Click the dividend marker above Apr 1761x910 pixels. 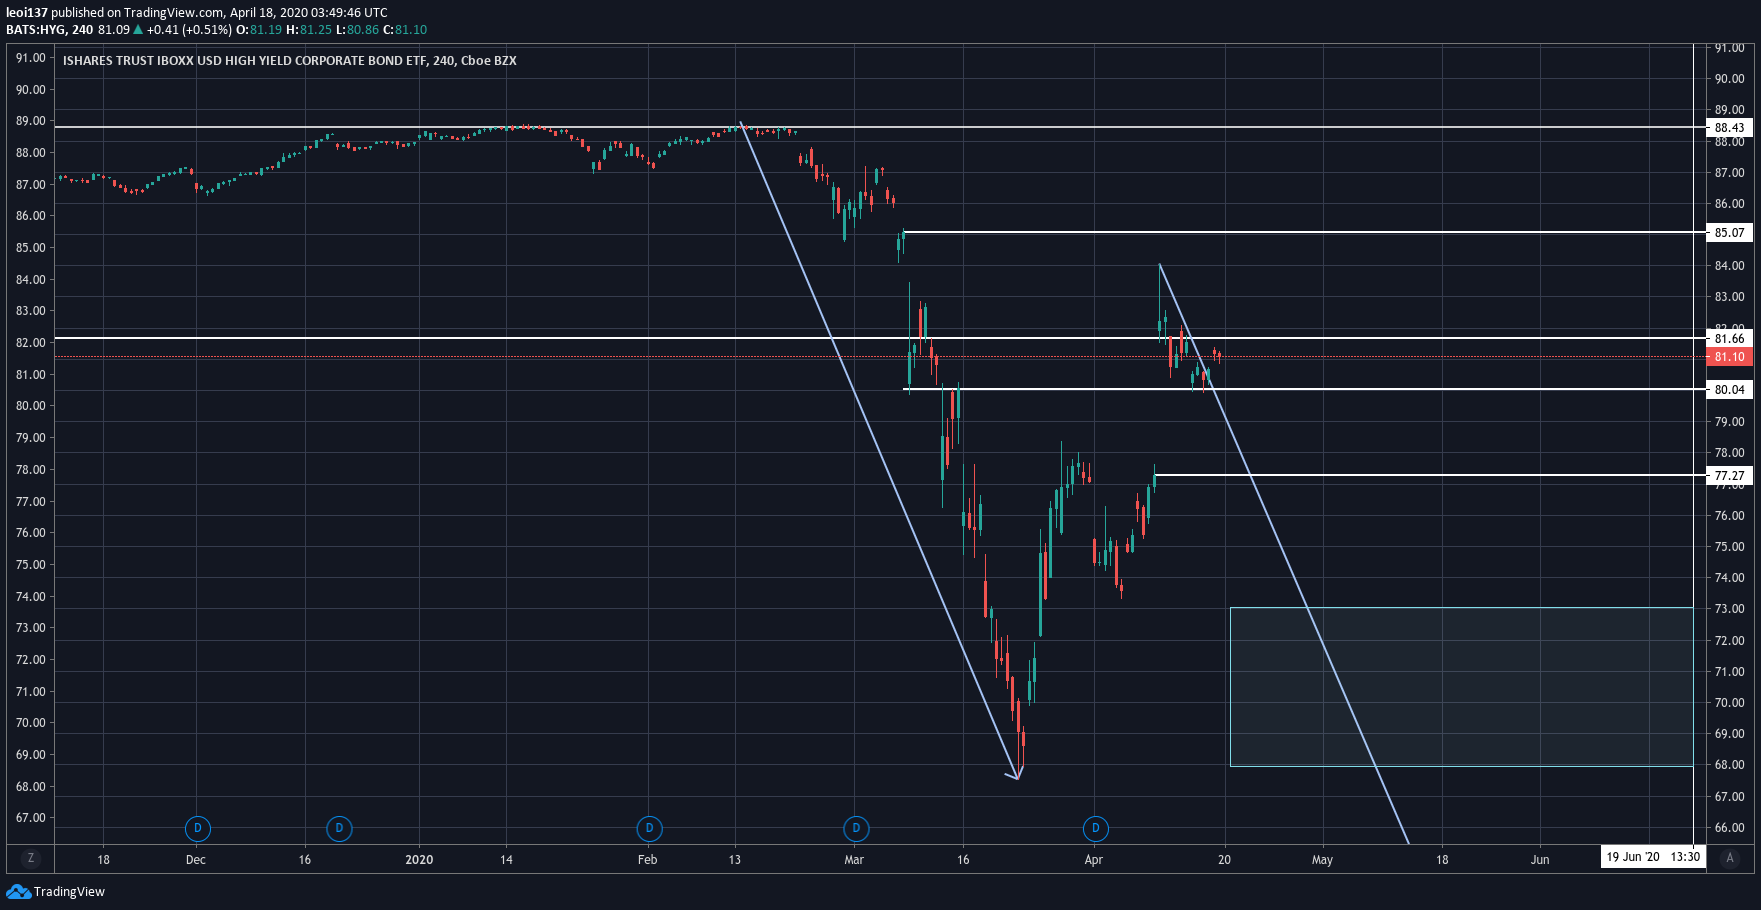point(1096,828)
